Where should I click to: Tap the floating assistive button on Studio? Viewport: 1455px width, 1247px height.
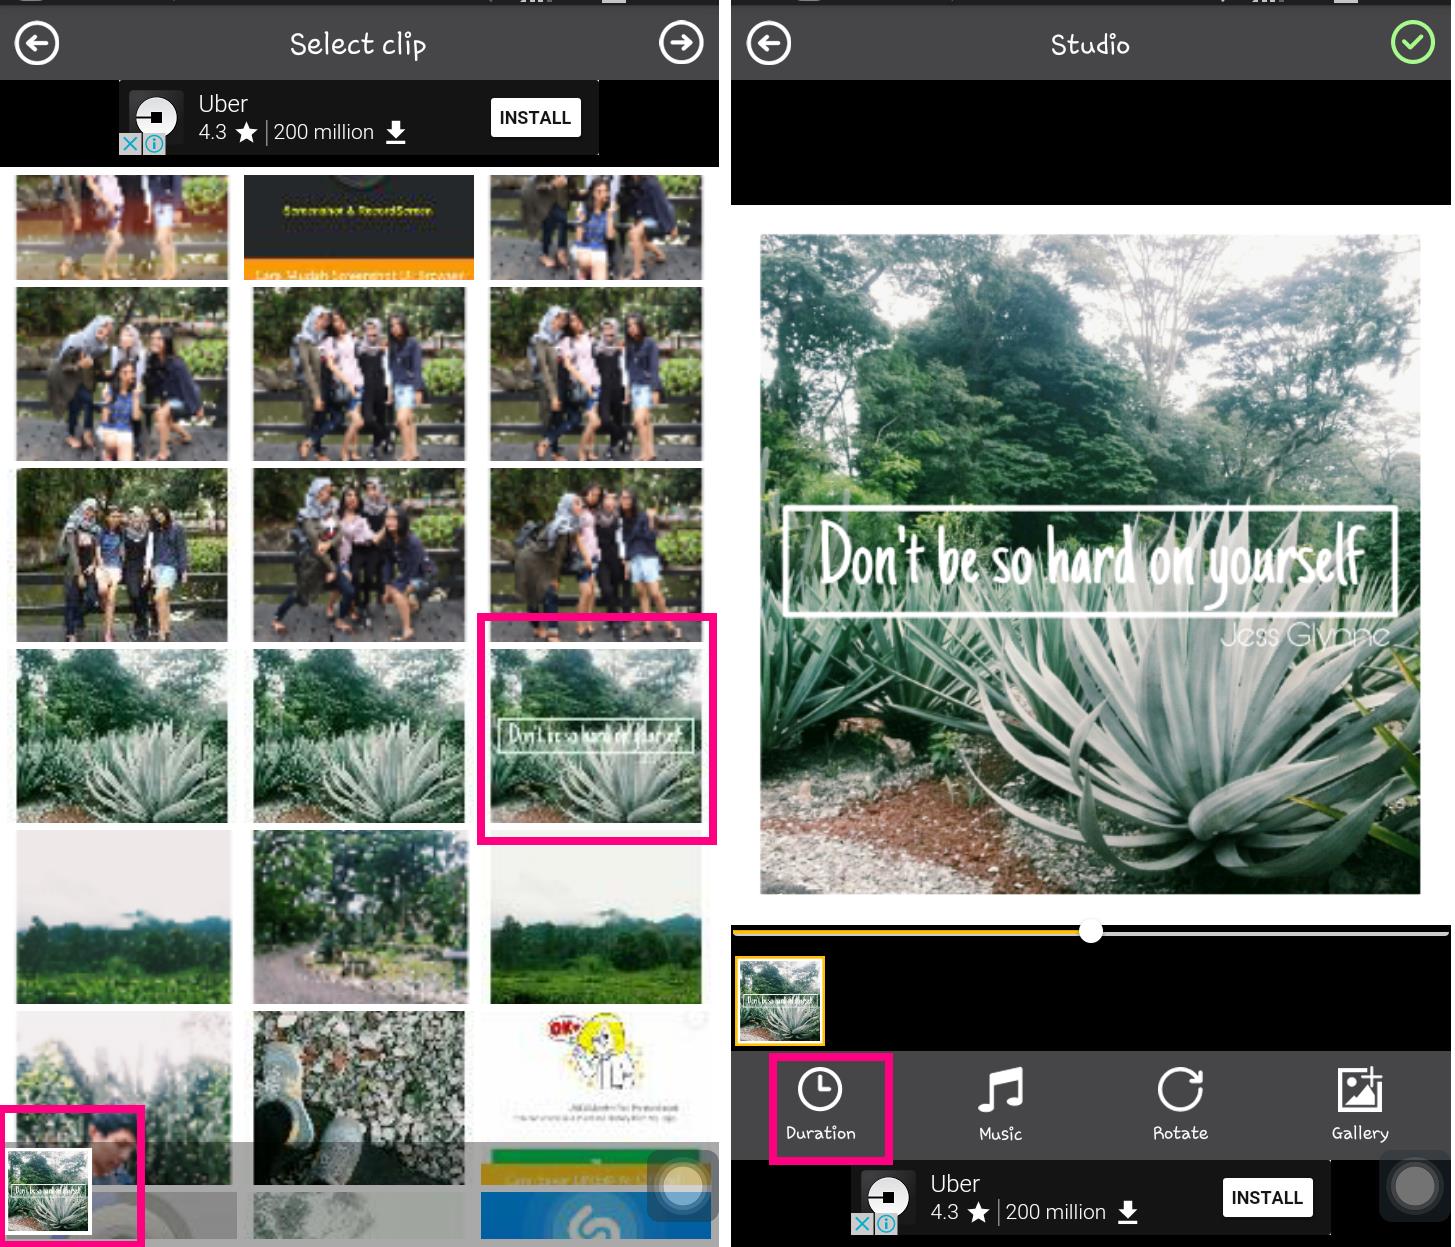pos(1415,1186)
